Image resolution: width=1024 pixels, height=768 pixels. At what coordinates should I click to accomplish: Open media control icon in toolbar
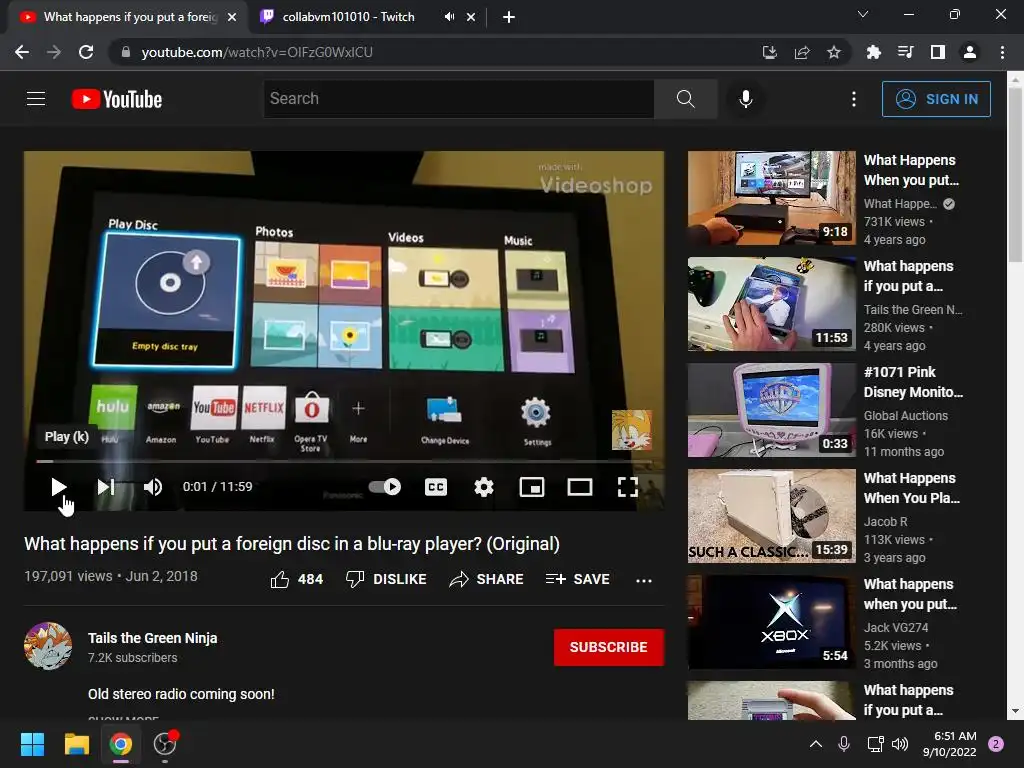tap(905, 52)
